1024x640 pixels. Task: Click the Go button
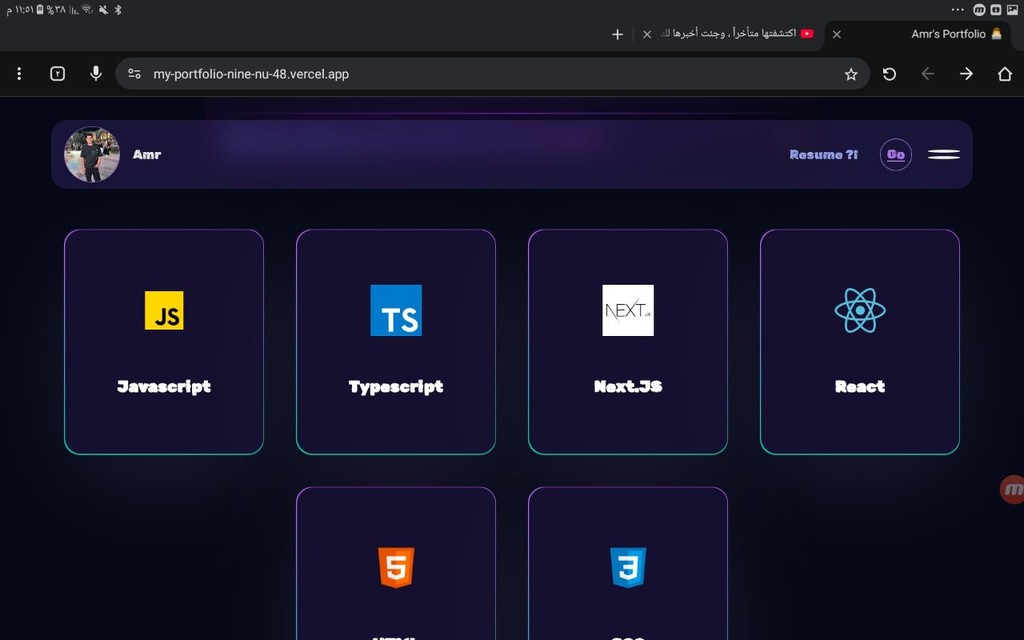pos(895,154)
